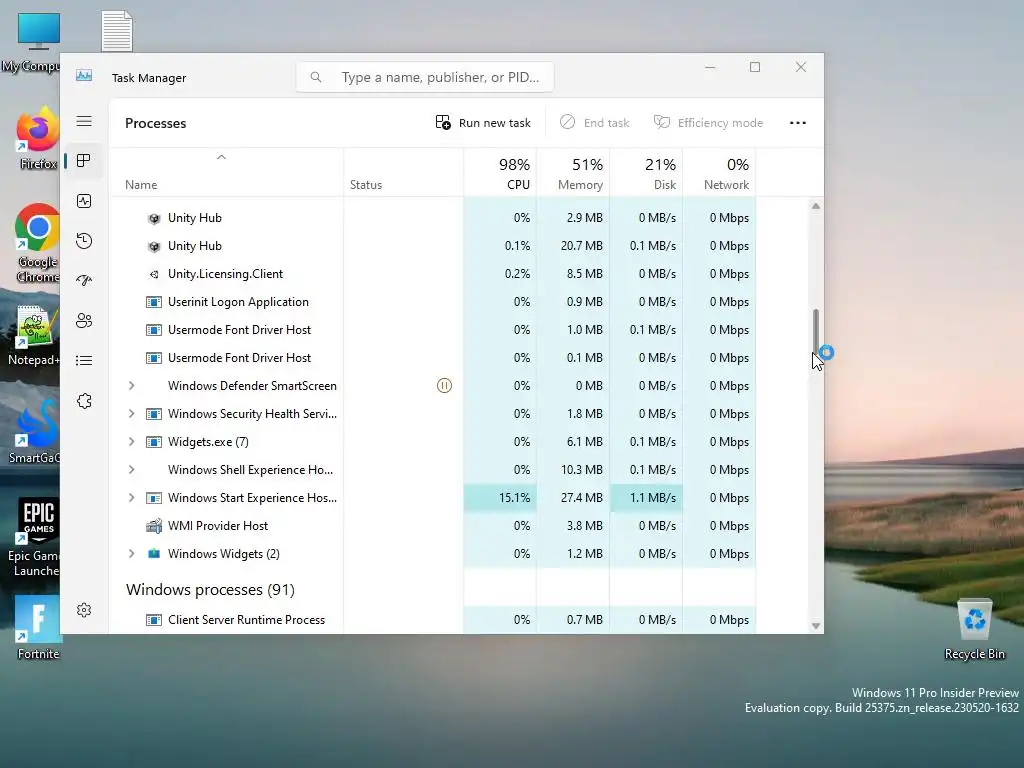Click the suspended status icon for Windows Defender SmartScreen

click(444, 386)
